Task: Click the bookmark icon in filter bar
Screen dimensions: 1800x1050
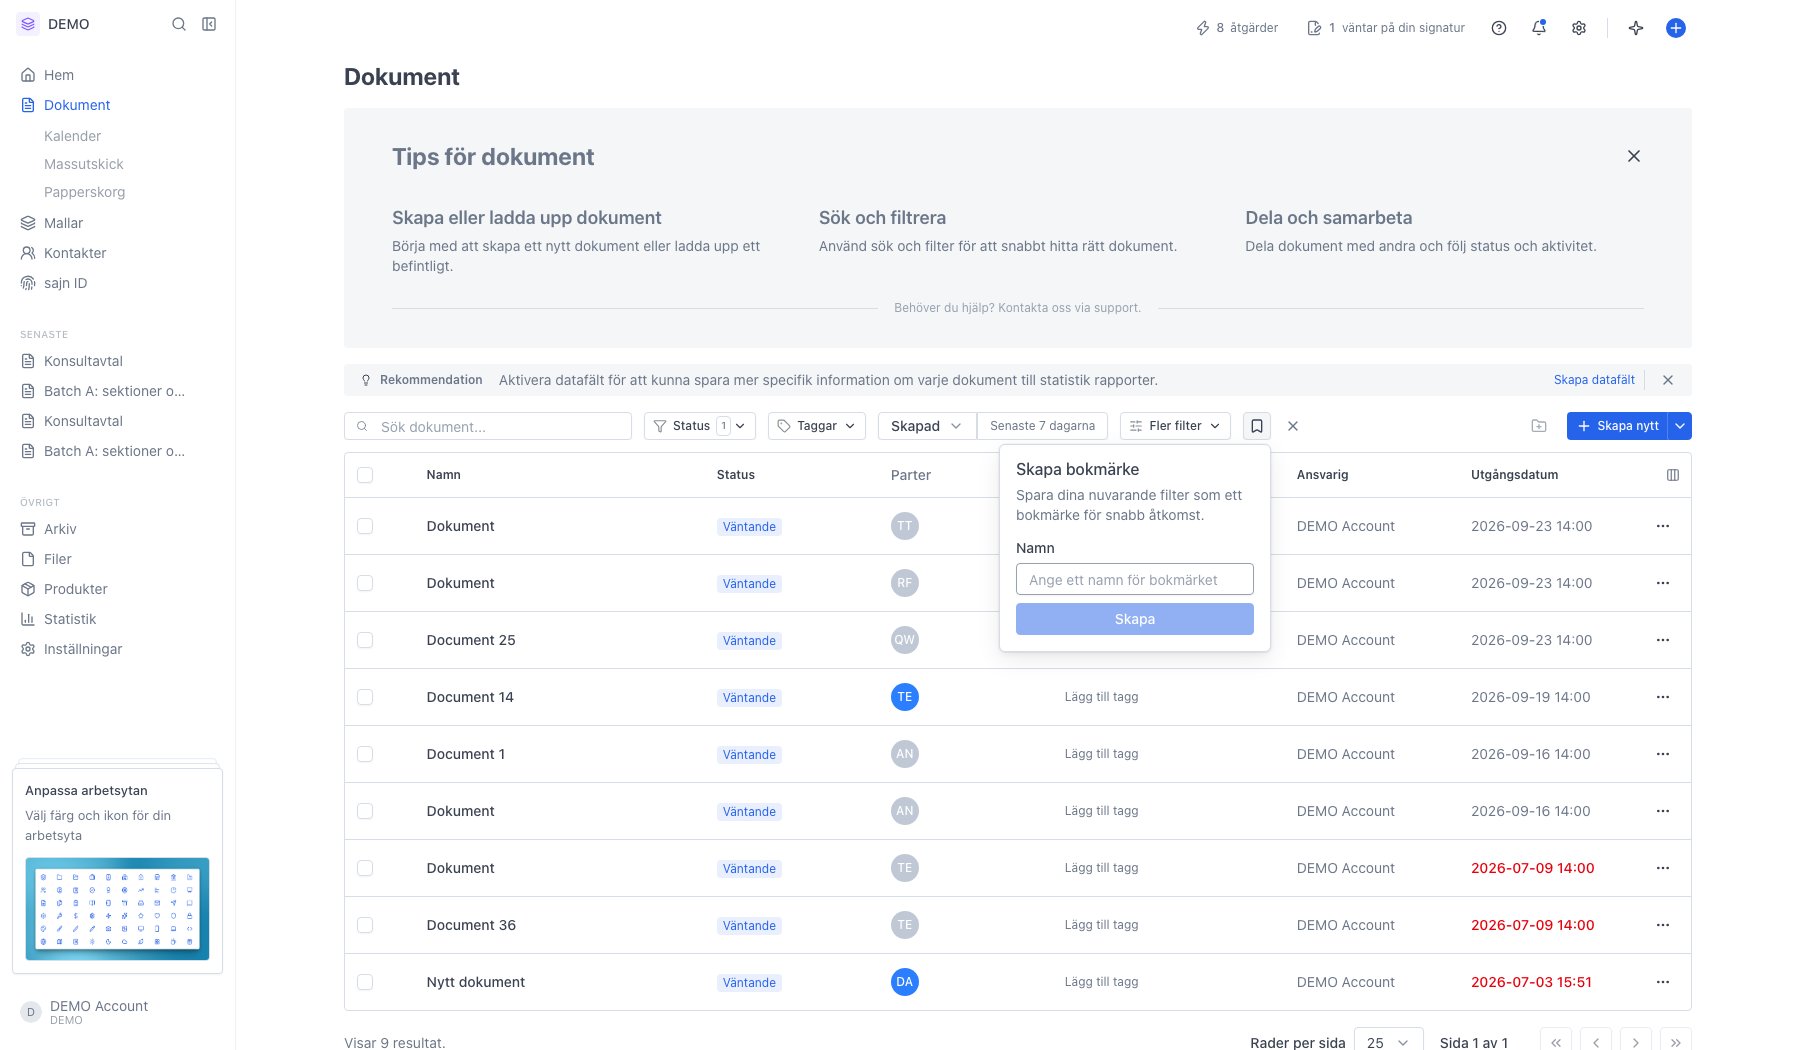Action: pos(1257,426)
